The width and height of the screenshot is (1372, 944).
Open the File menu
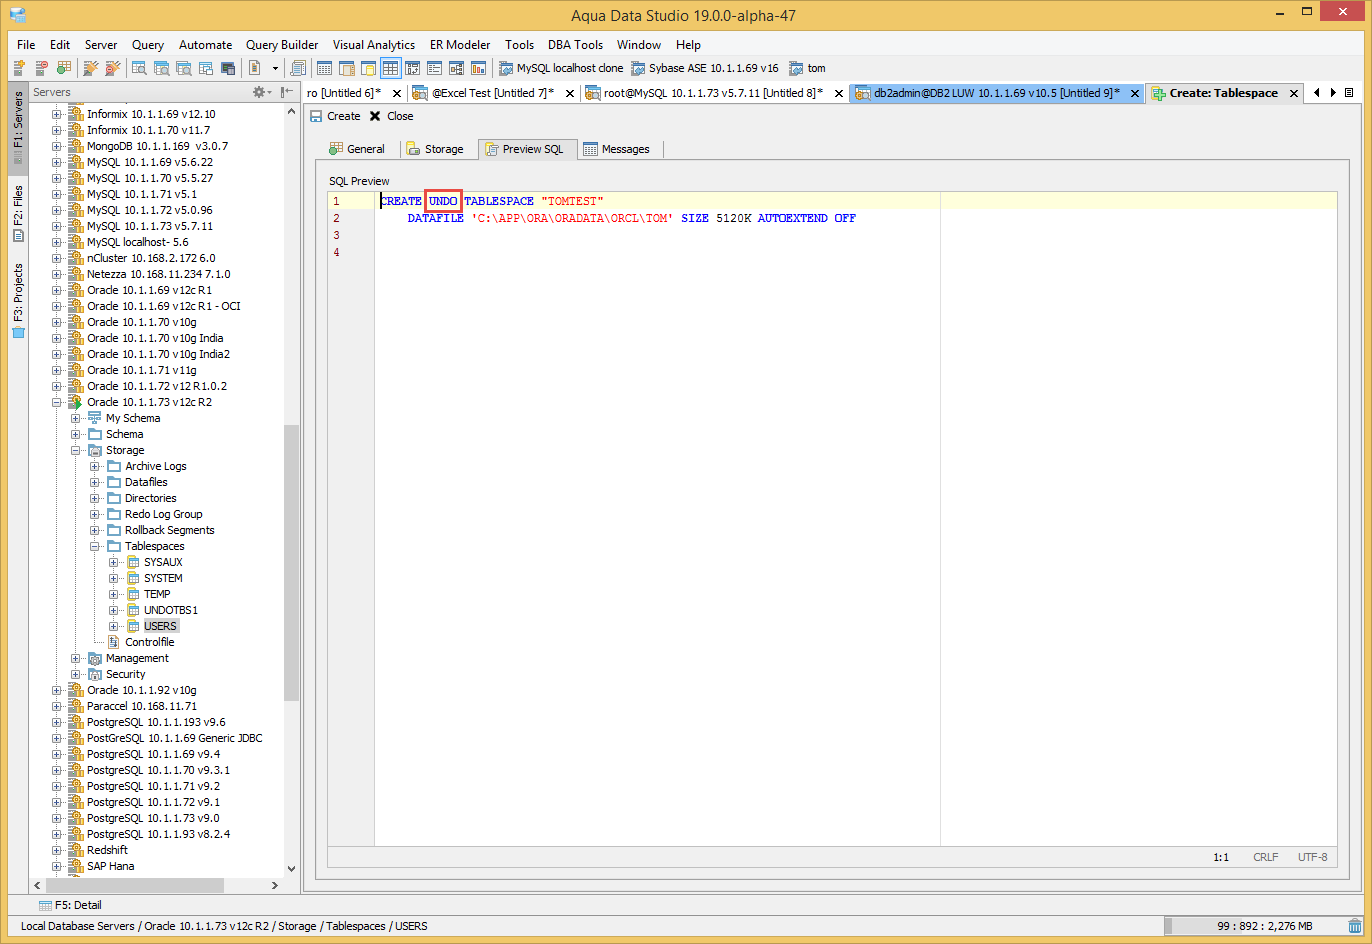click(x=26, y=45)
